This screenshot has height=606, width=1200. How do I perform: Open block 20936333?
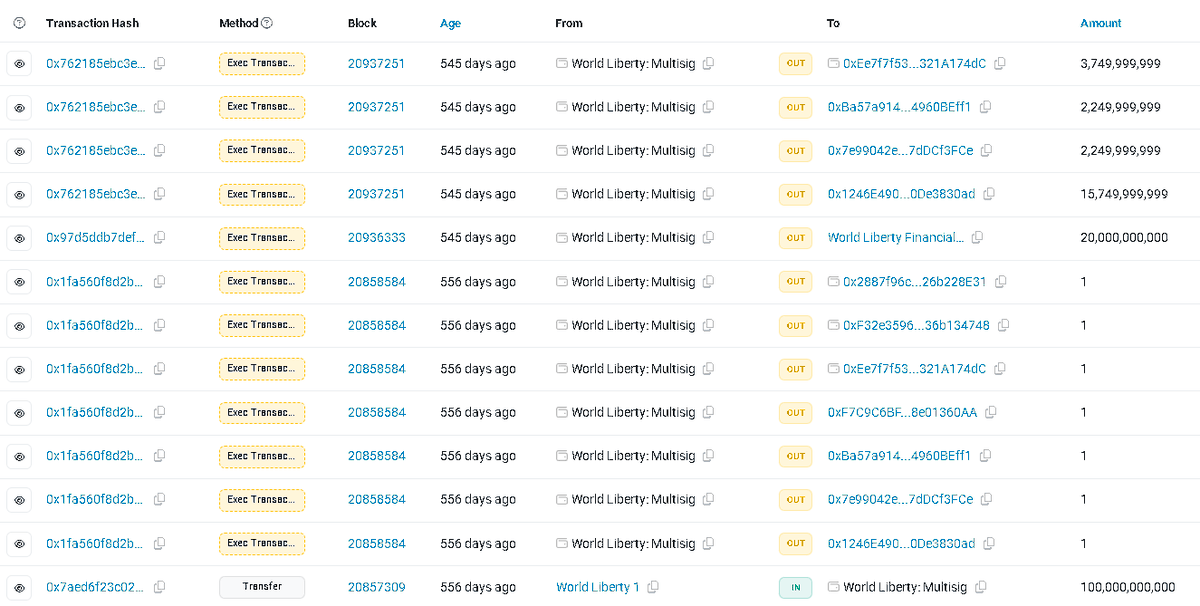click(x=376, y=238)
